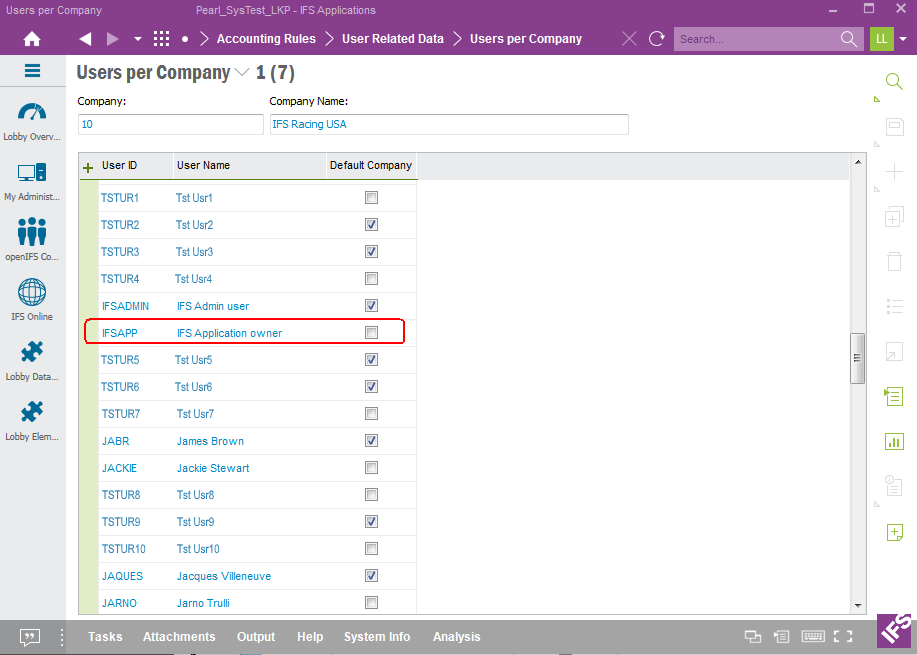This screenshot has width=917, height=655.
Task: Open the chat bubble icon in bottom bar
Action: 30,637
